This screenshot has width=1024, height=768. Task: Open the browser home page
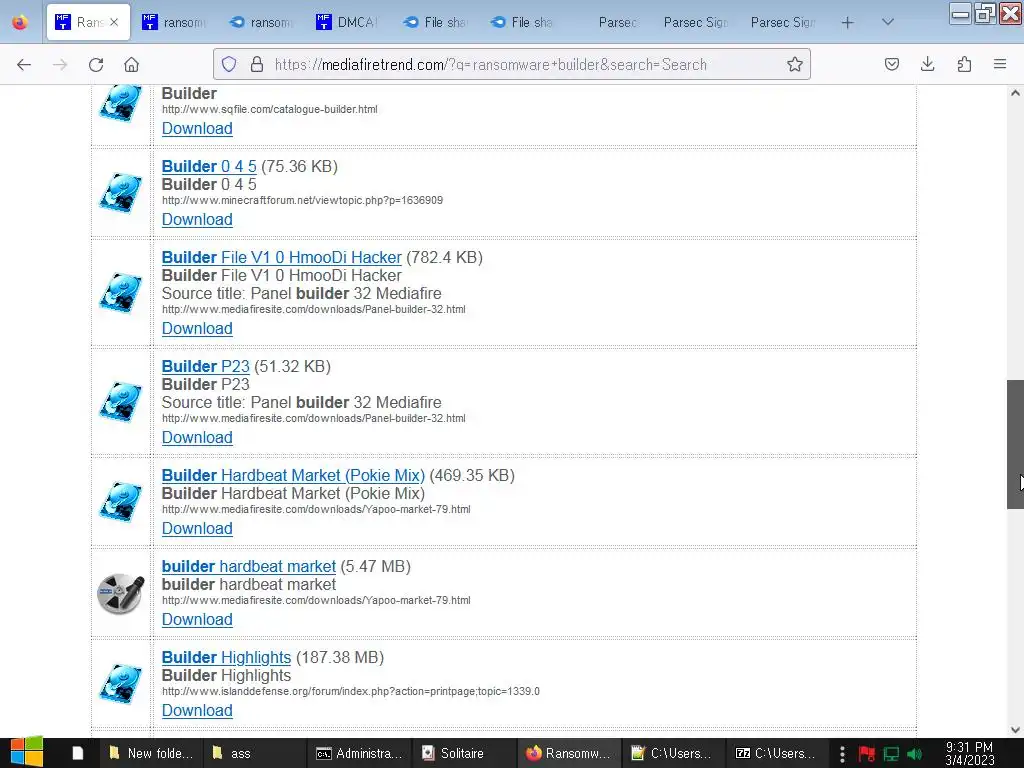(131, 64)
